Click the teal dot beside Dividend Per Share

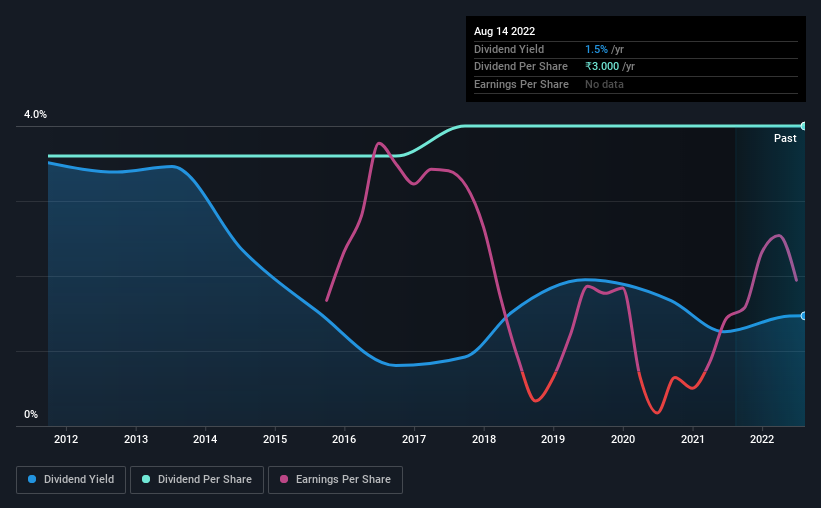[x=146, y=480]
